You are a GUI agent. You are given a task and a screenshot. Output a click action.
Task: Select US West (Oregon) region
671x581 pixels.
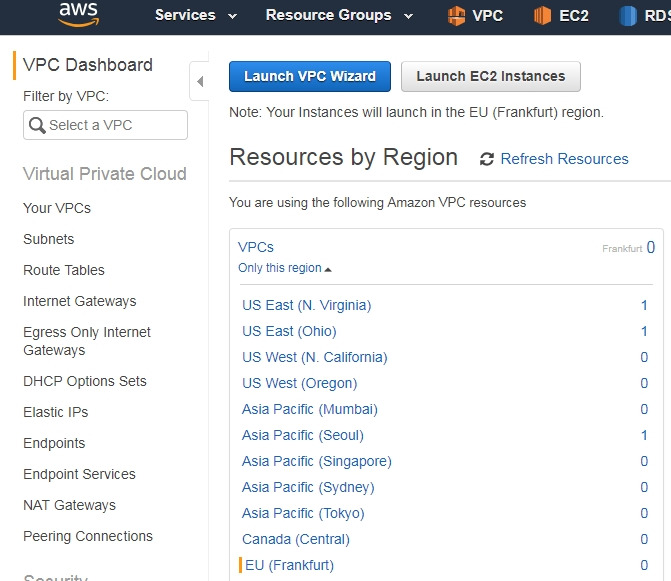[x=300, y=383]
